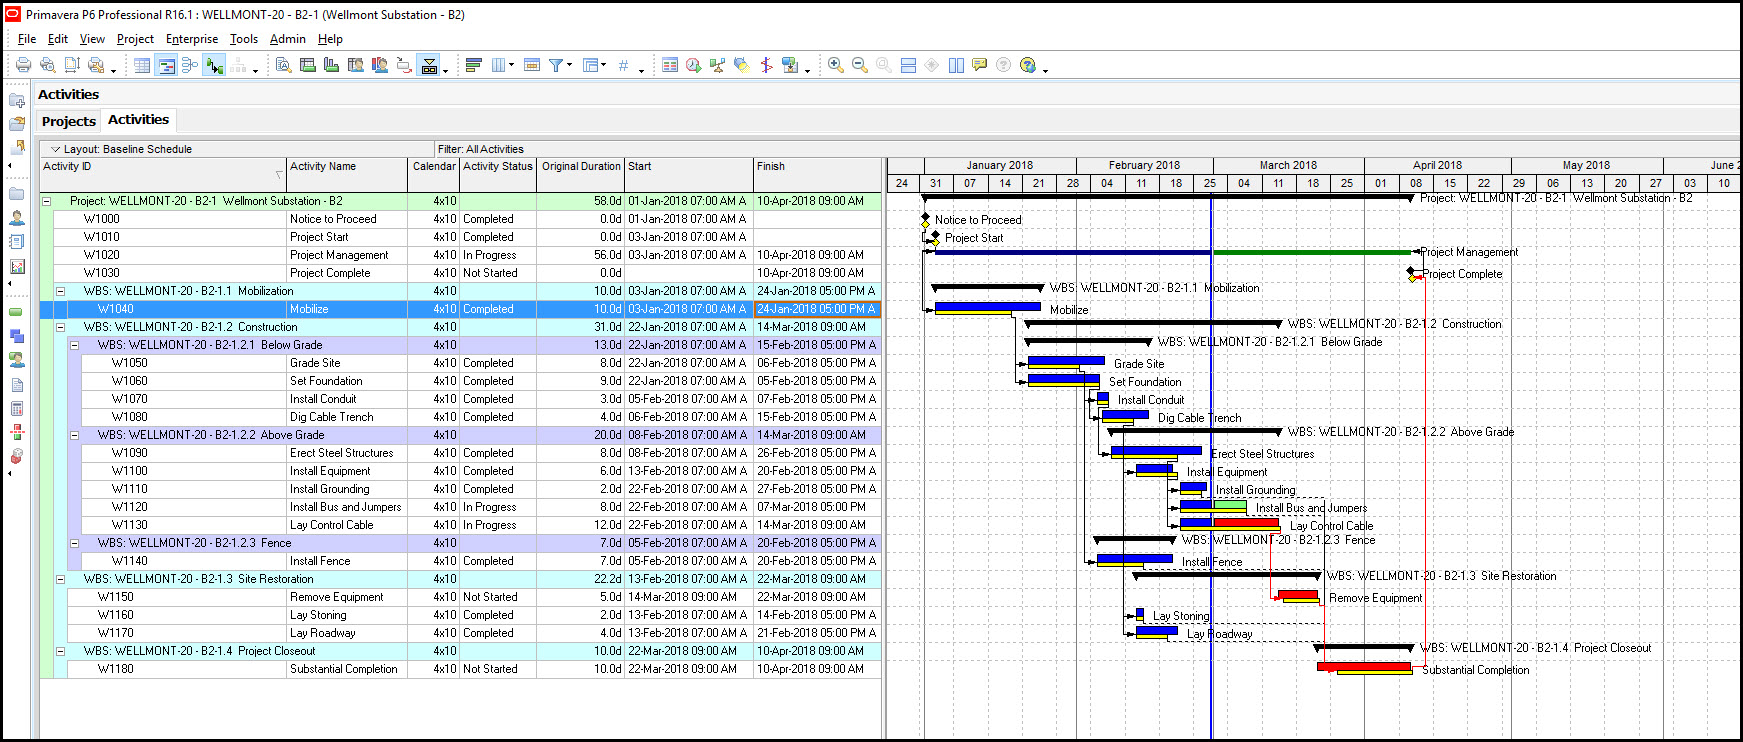The width and height of the screenshot is (1743, 742).
Task: Collapse the B2-1.2.2 Above Grade group
Action: point(74,435)
